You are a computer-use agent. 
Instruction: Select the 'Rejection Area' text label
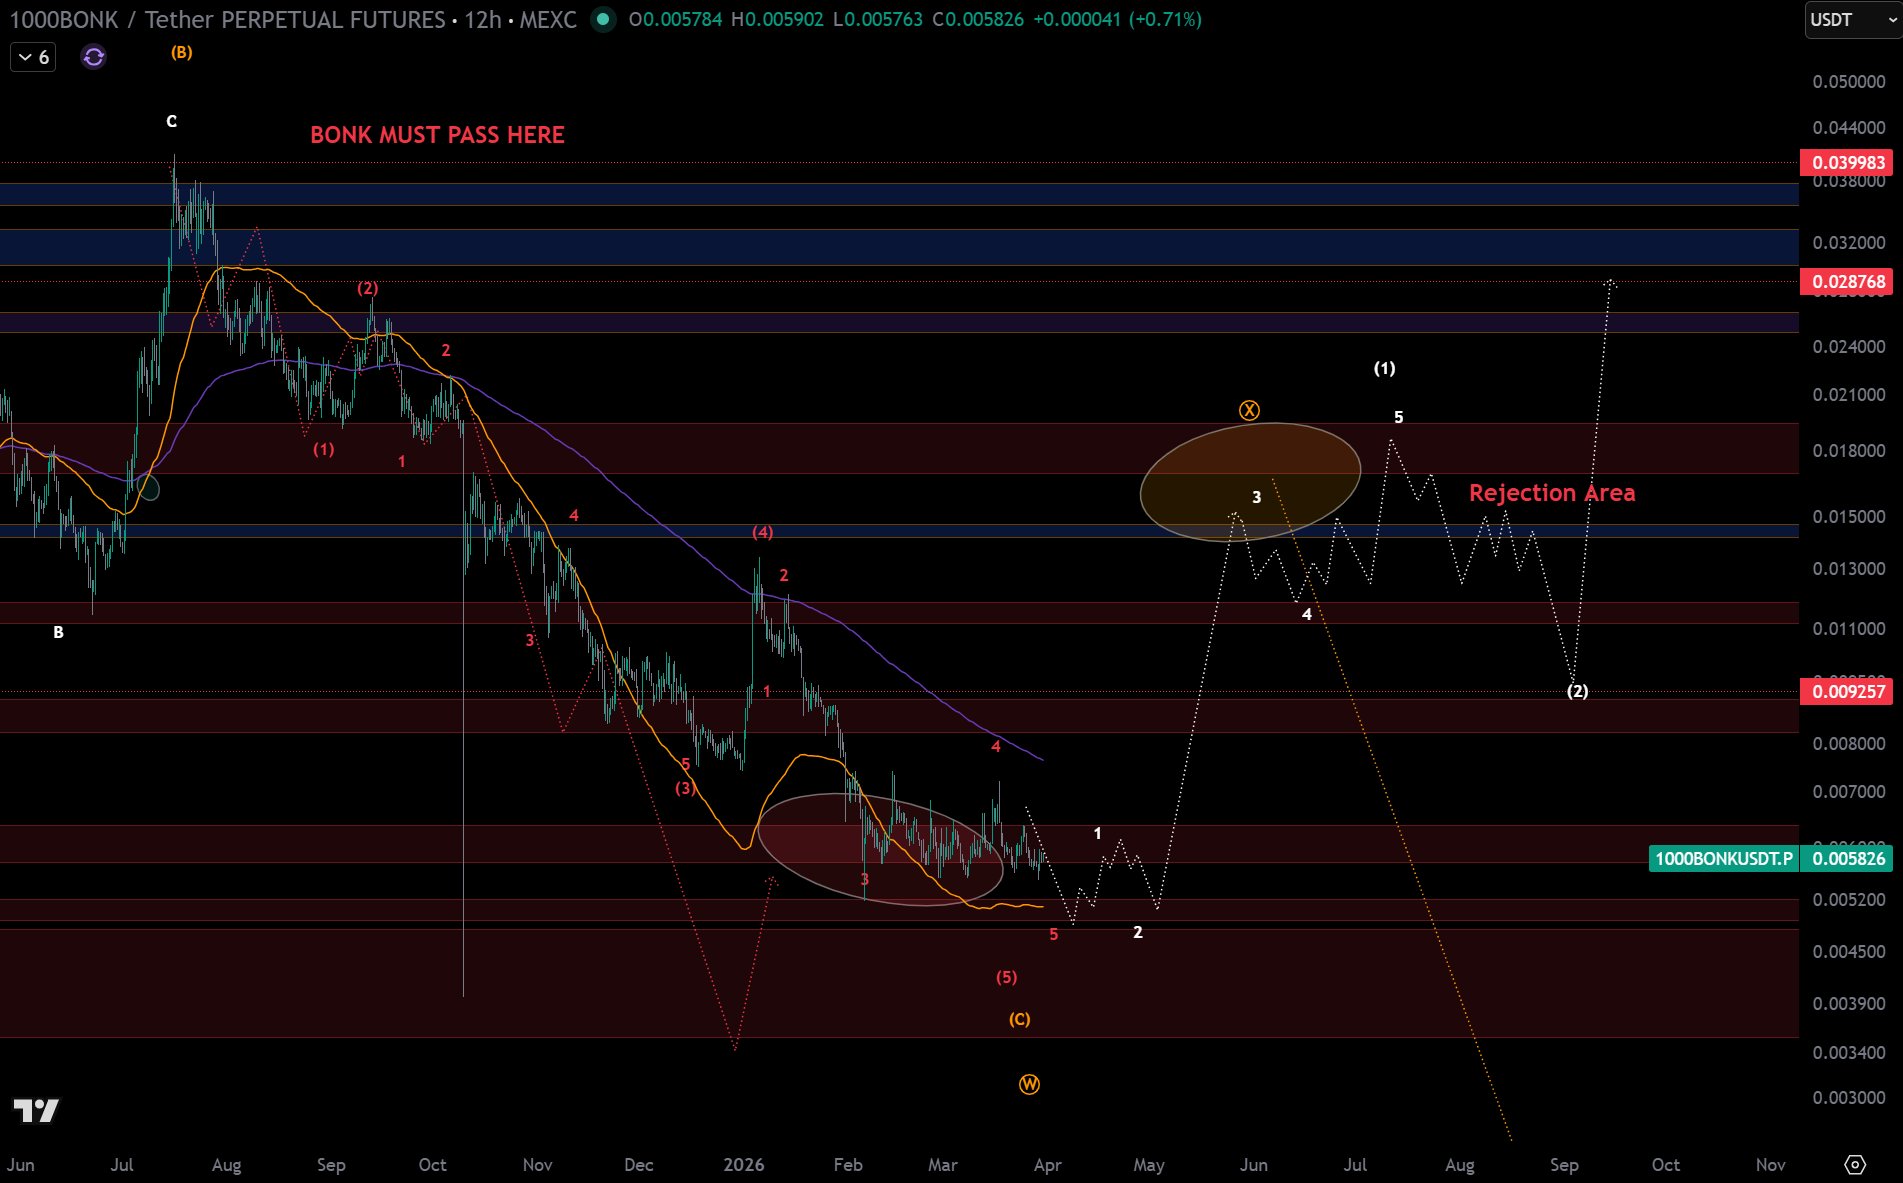coord(1552,492)
